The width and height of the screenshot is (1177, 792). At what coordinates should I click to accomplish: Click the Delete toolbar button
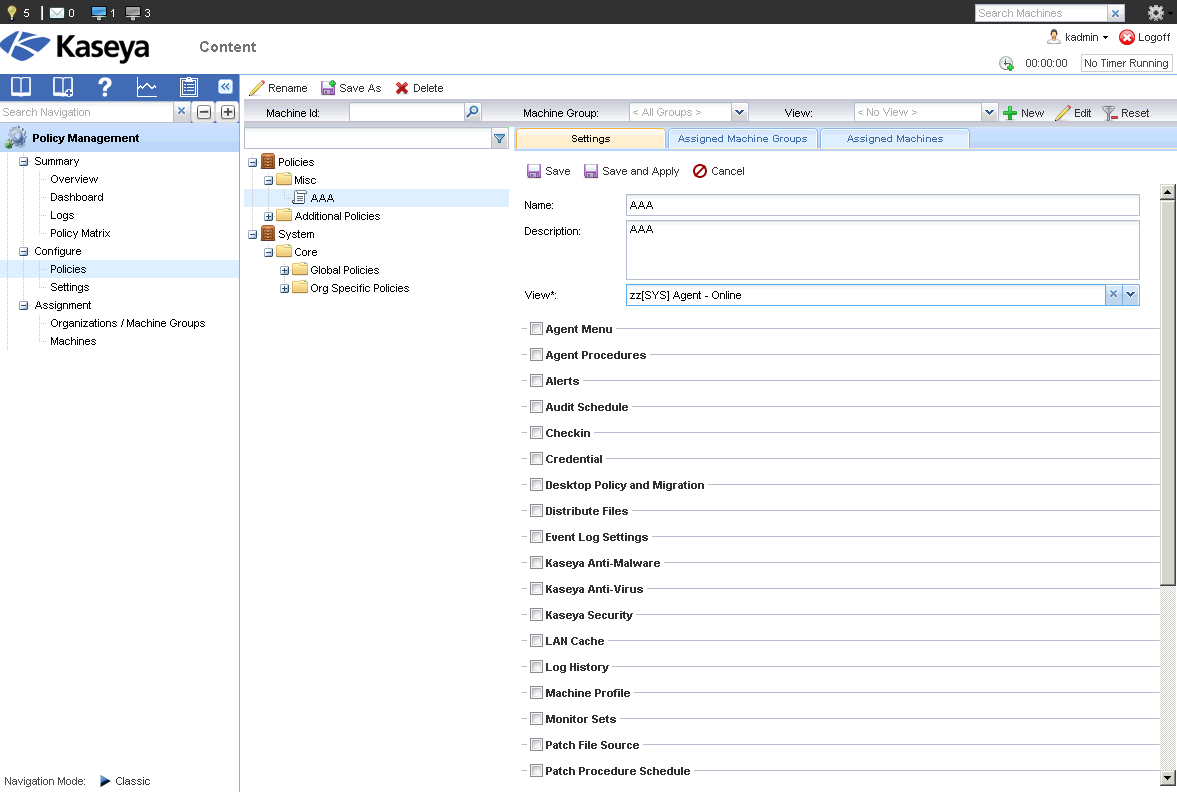coord(419,88)
